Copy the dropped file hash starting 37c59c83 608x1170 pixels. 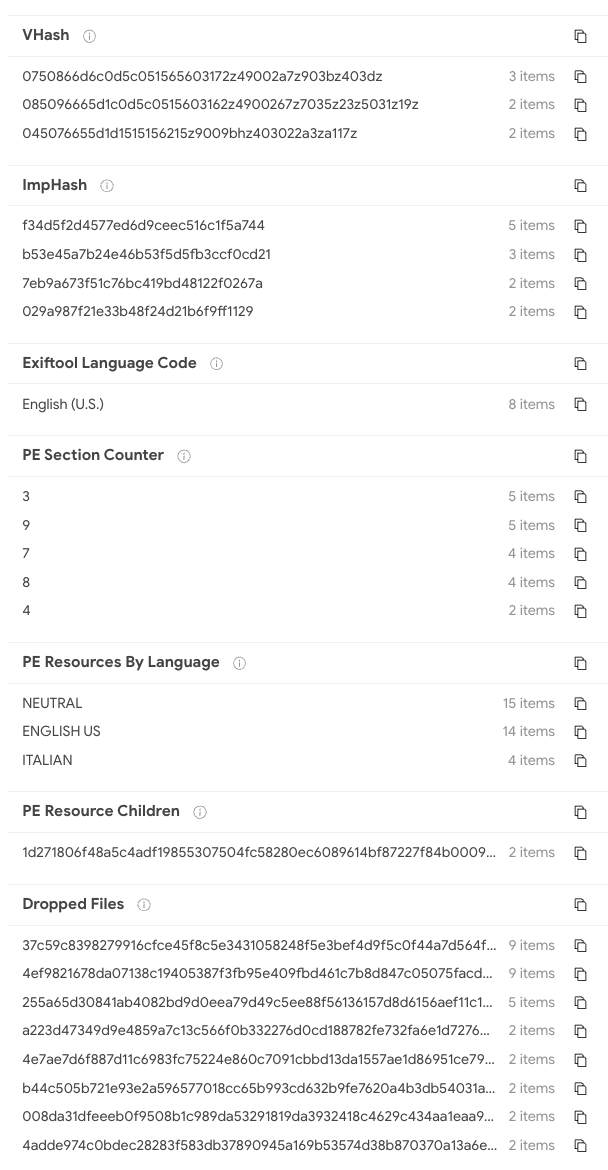580,945
